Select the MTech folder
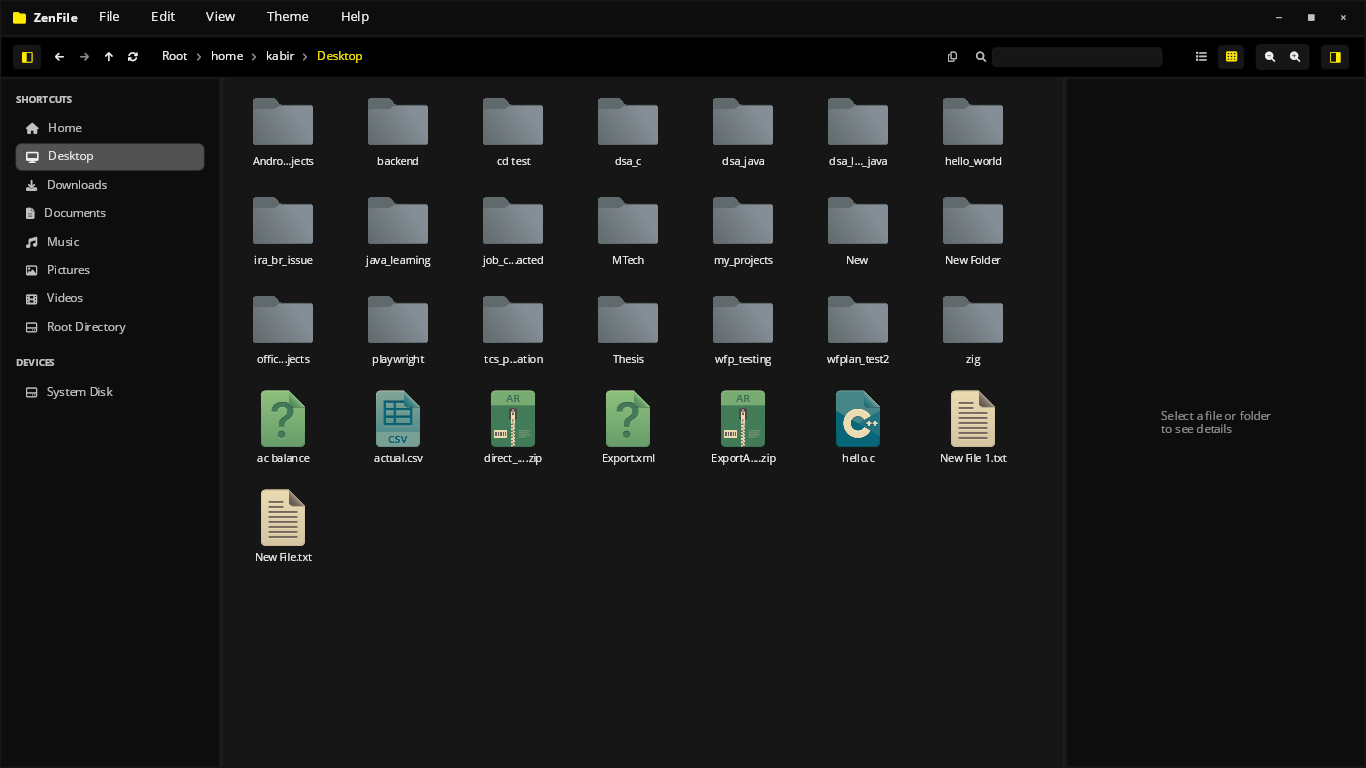This screenshot has width=1366, height=768. coord(628,230)
